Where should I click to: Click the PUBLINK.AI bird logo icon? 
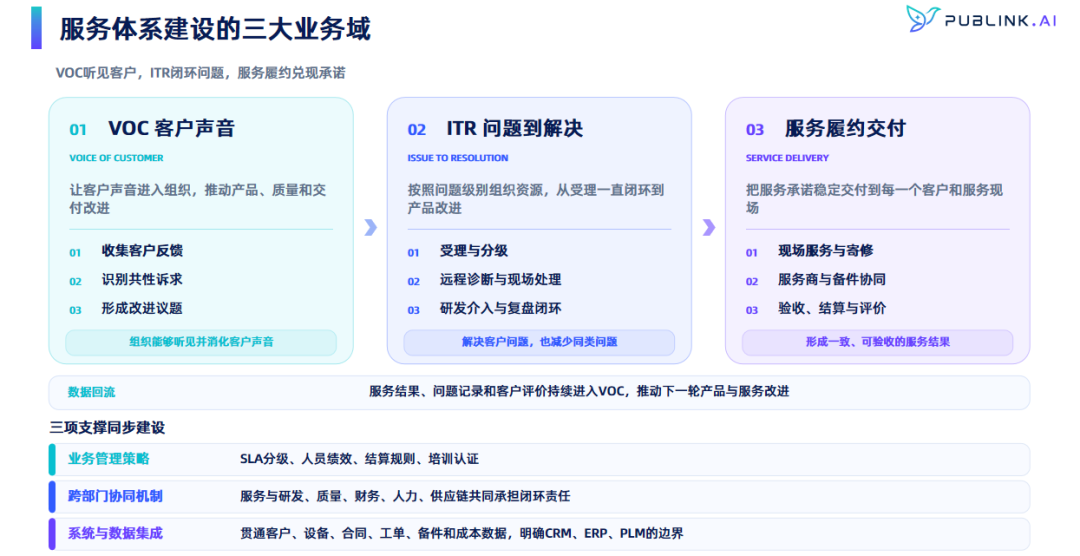click(922, 19)
